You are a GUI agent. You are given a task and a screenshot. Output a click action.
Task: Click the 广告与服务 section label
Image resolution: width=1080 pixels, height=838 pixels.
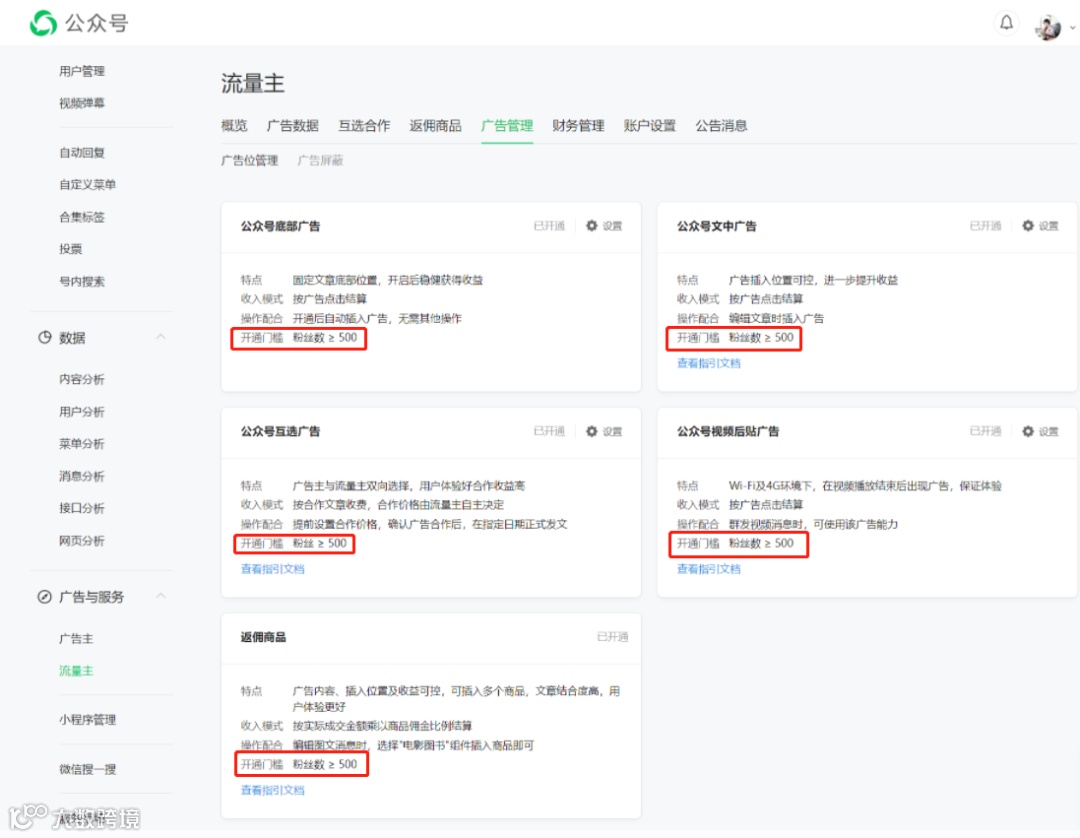tap(92, 597)
